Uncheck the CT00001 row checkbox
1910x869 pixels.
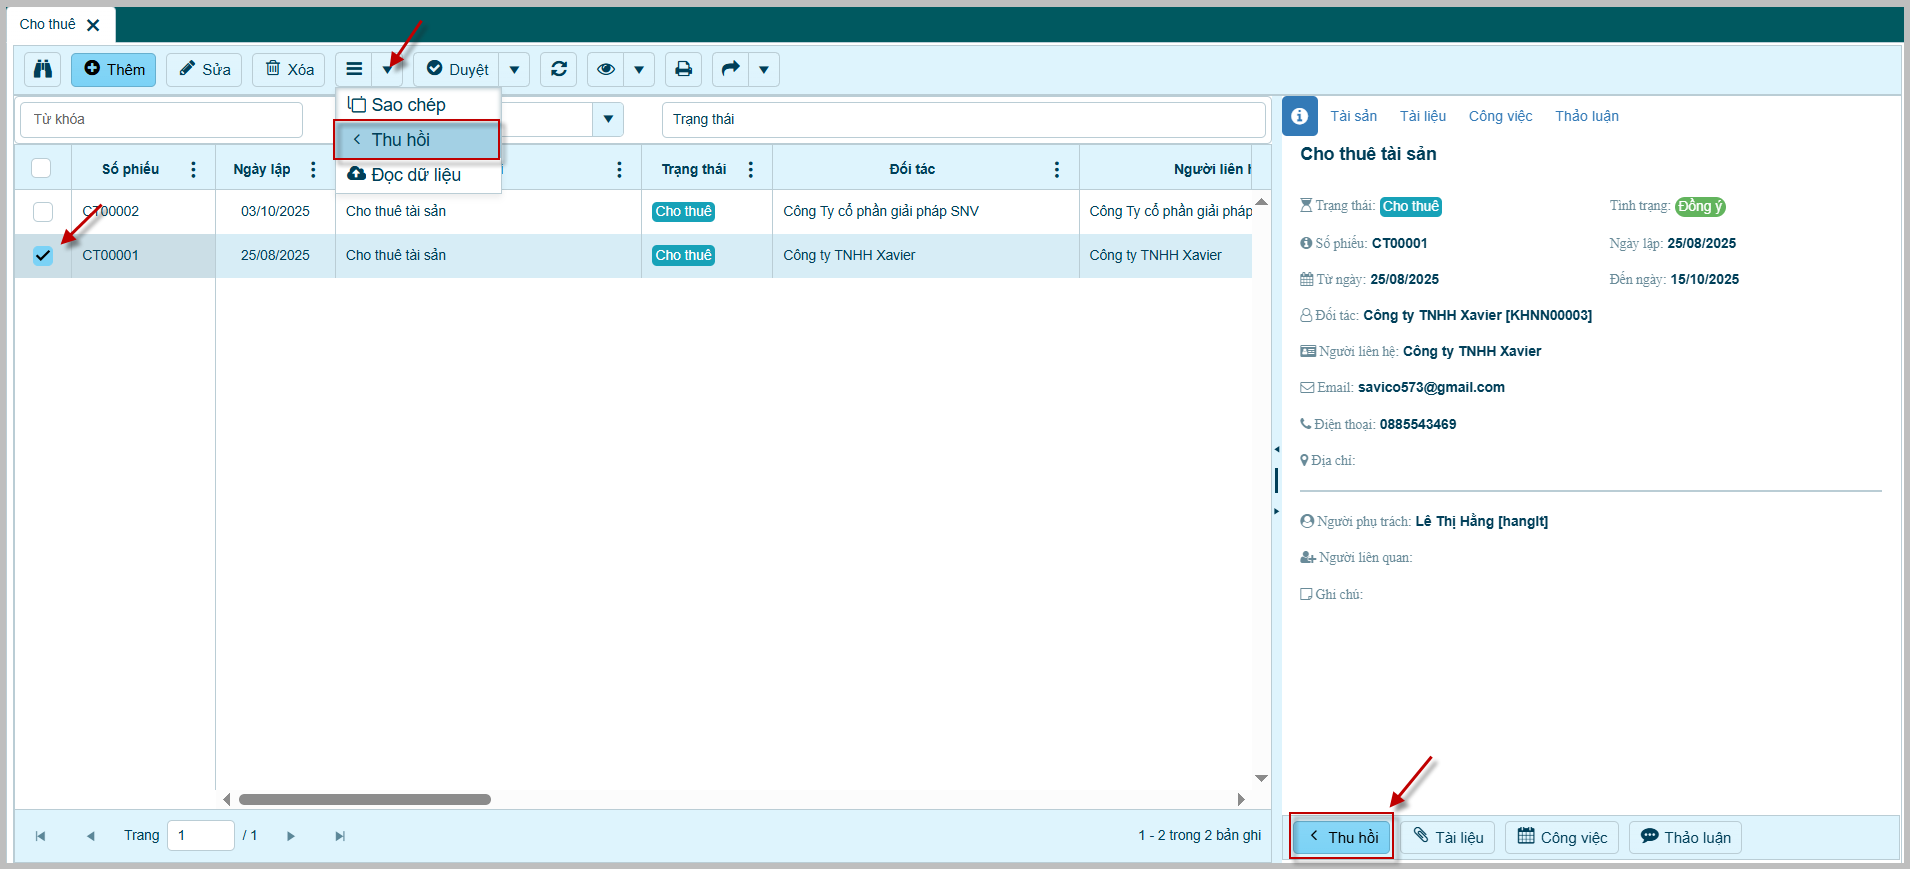click(43, 255)
